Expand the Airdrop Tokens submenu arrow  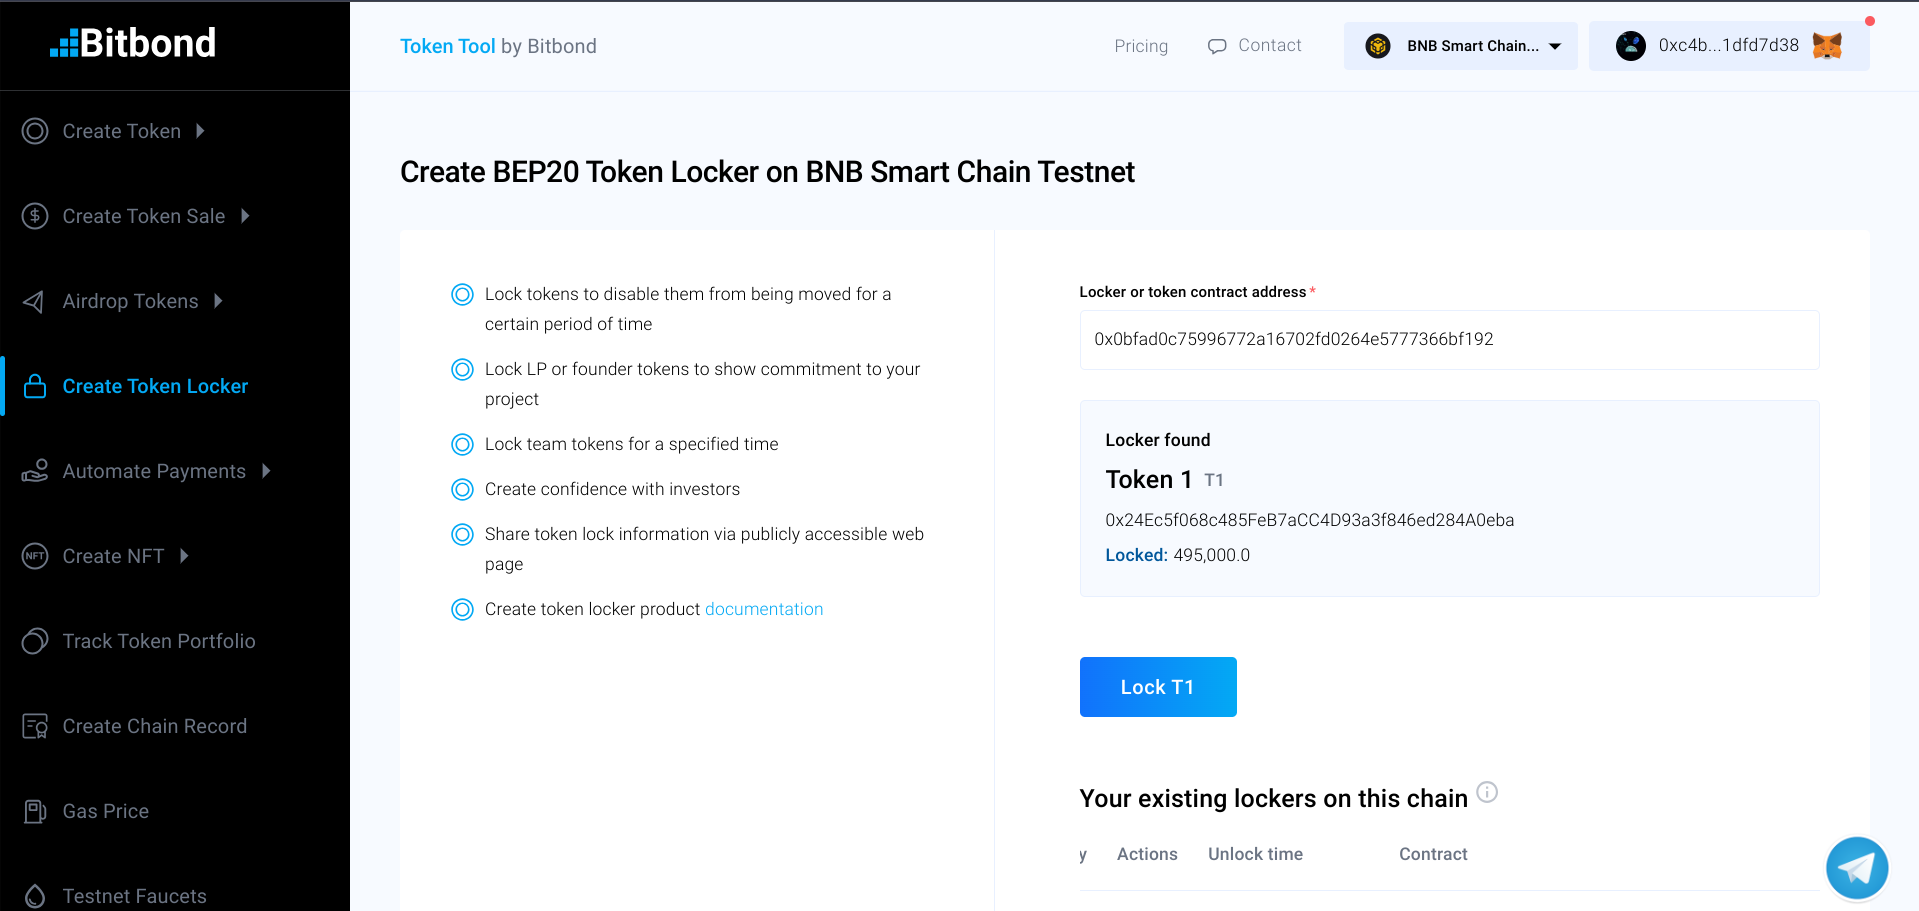pyautogui.click(x=218, y=301)
